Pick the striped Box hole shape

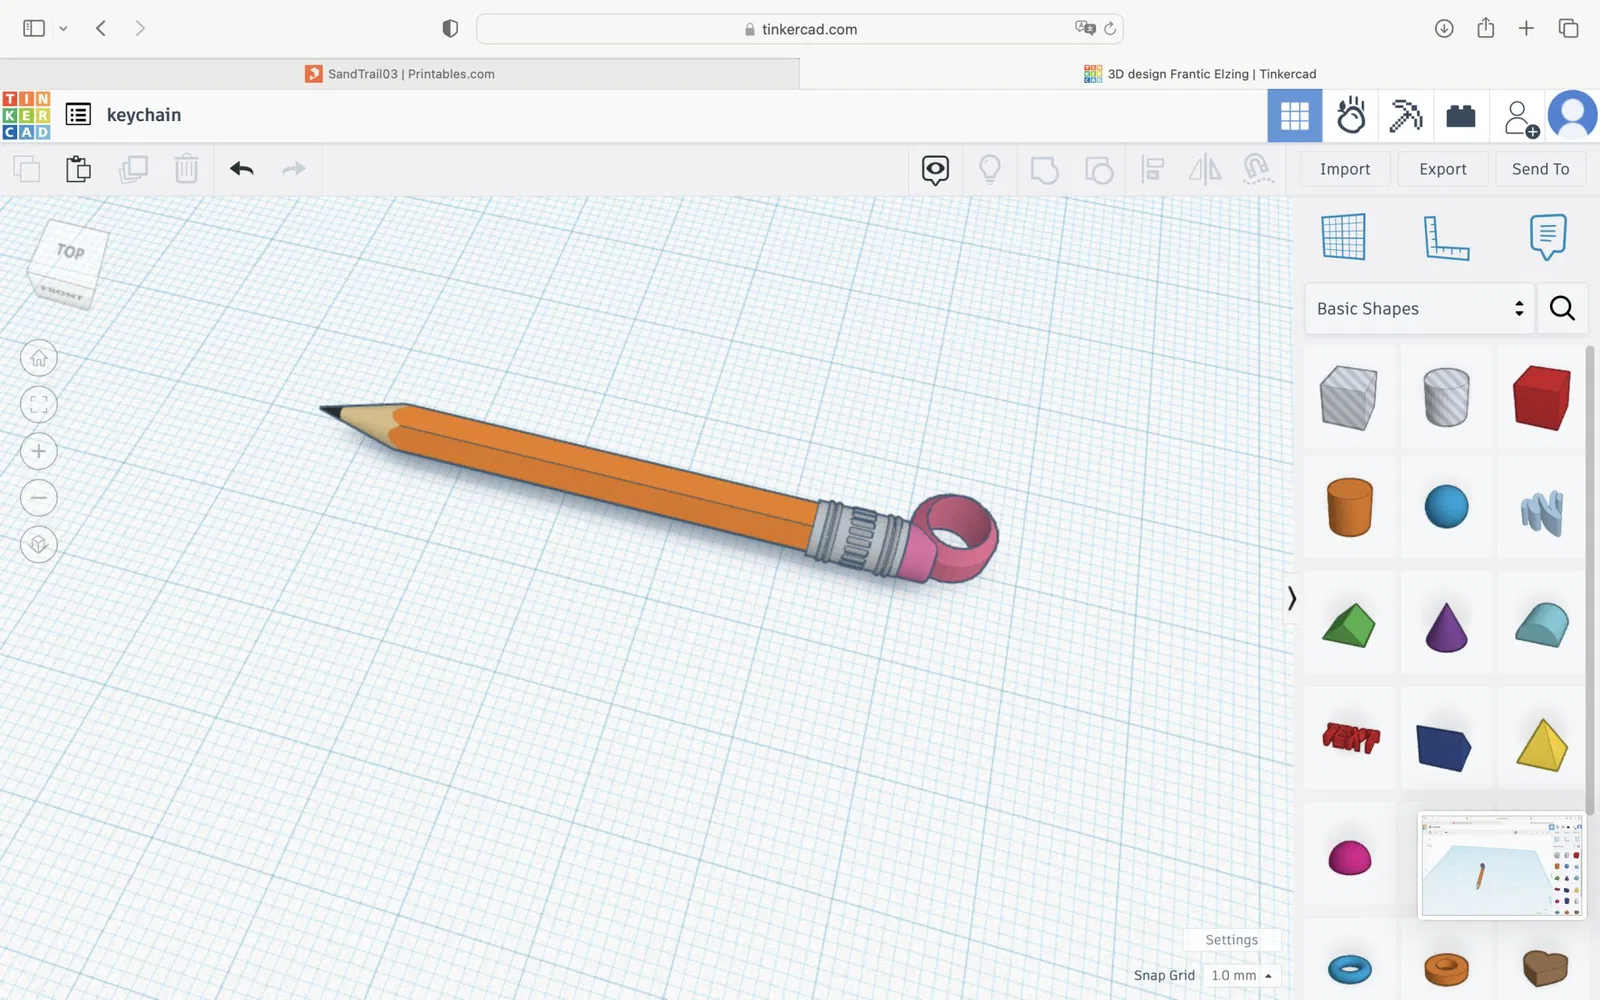[x=1349, y=398]
